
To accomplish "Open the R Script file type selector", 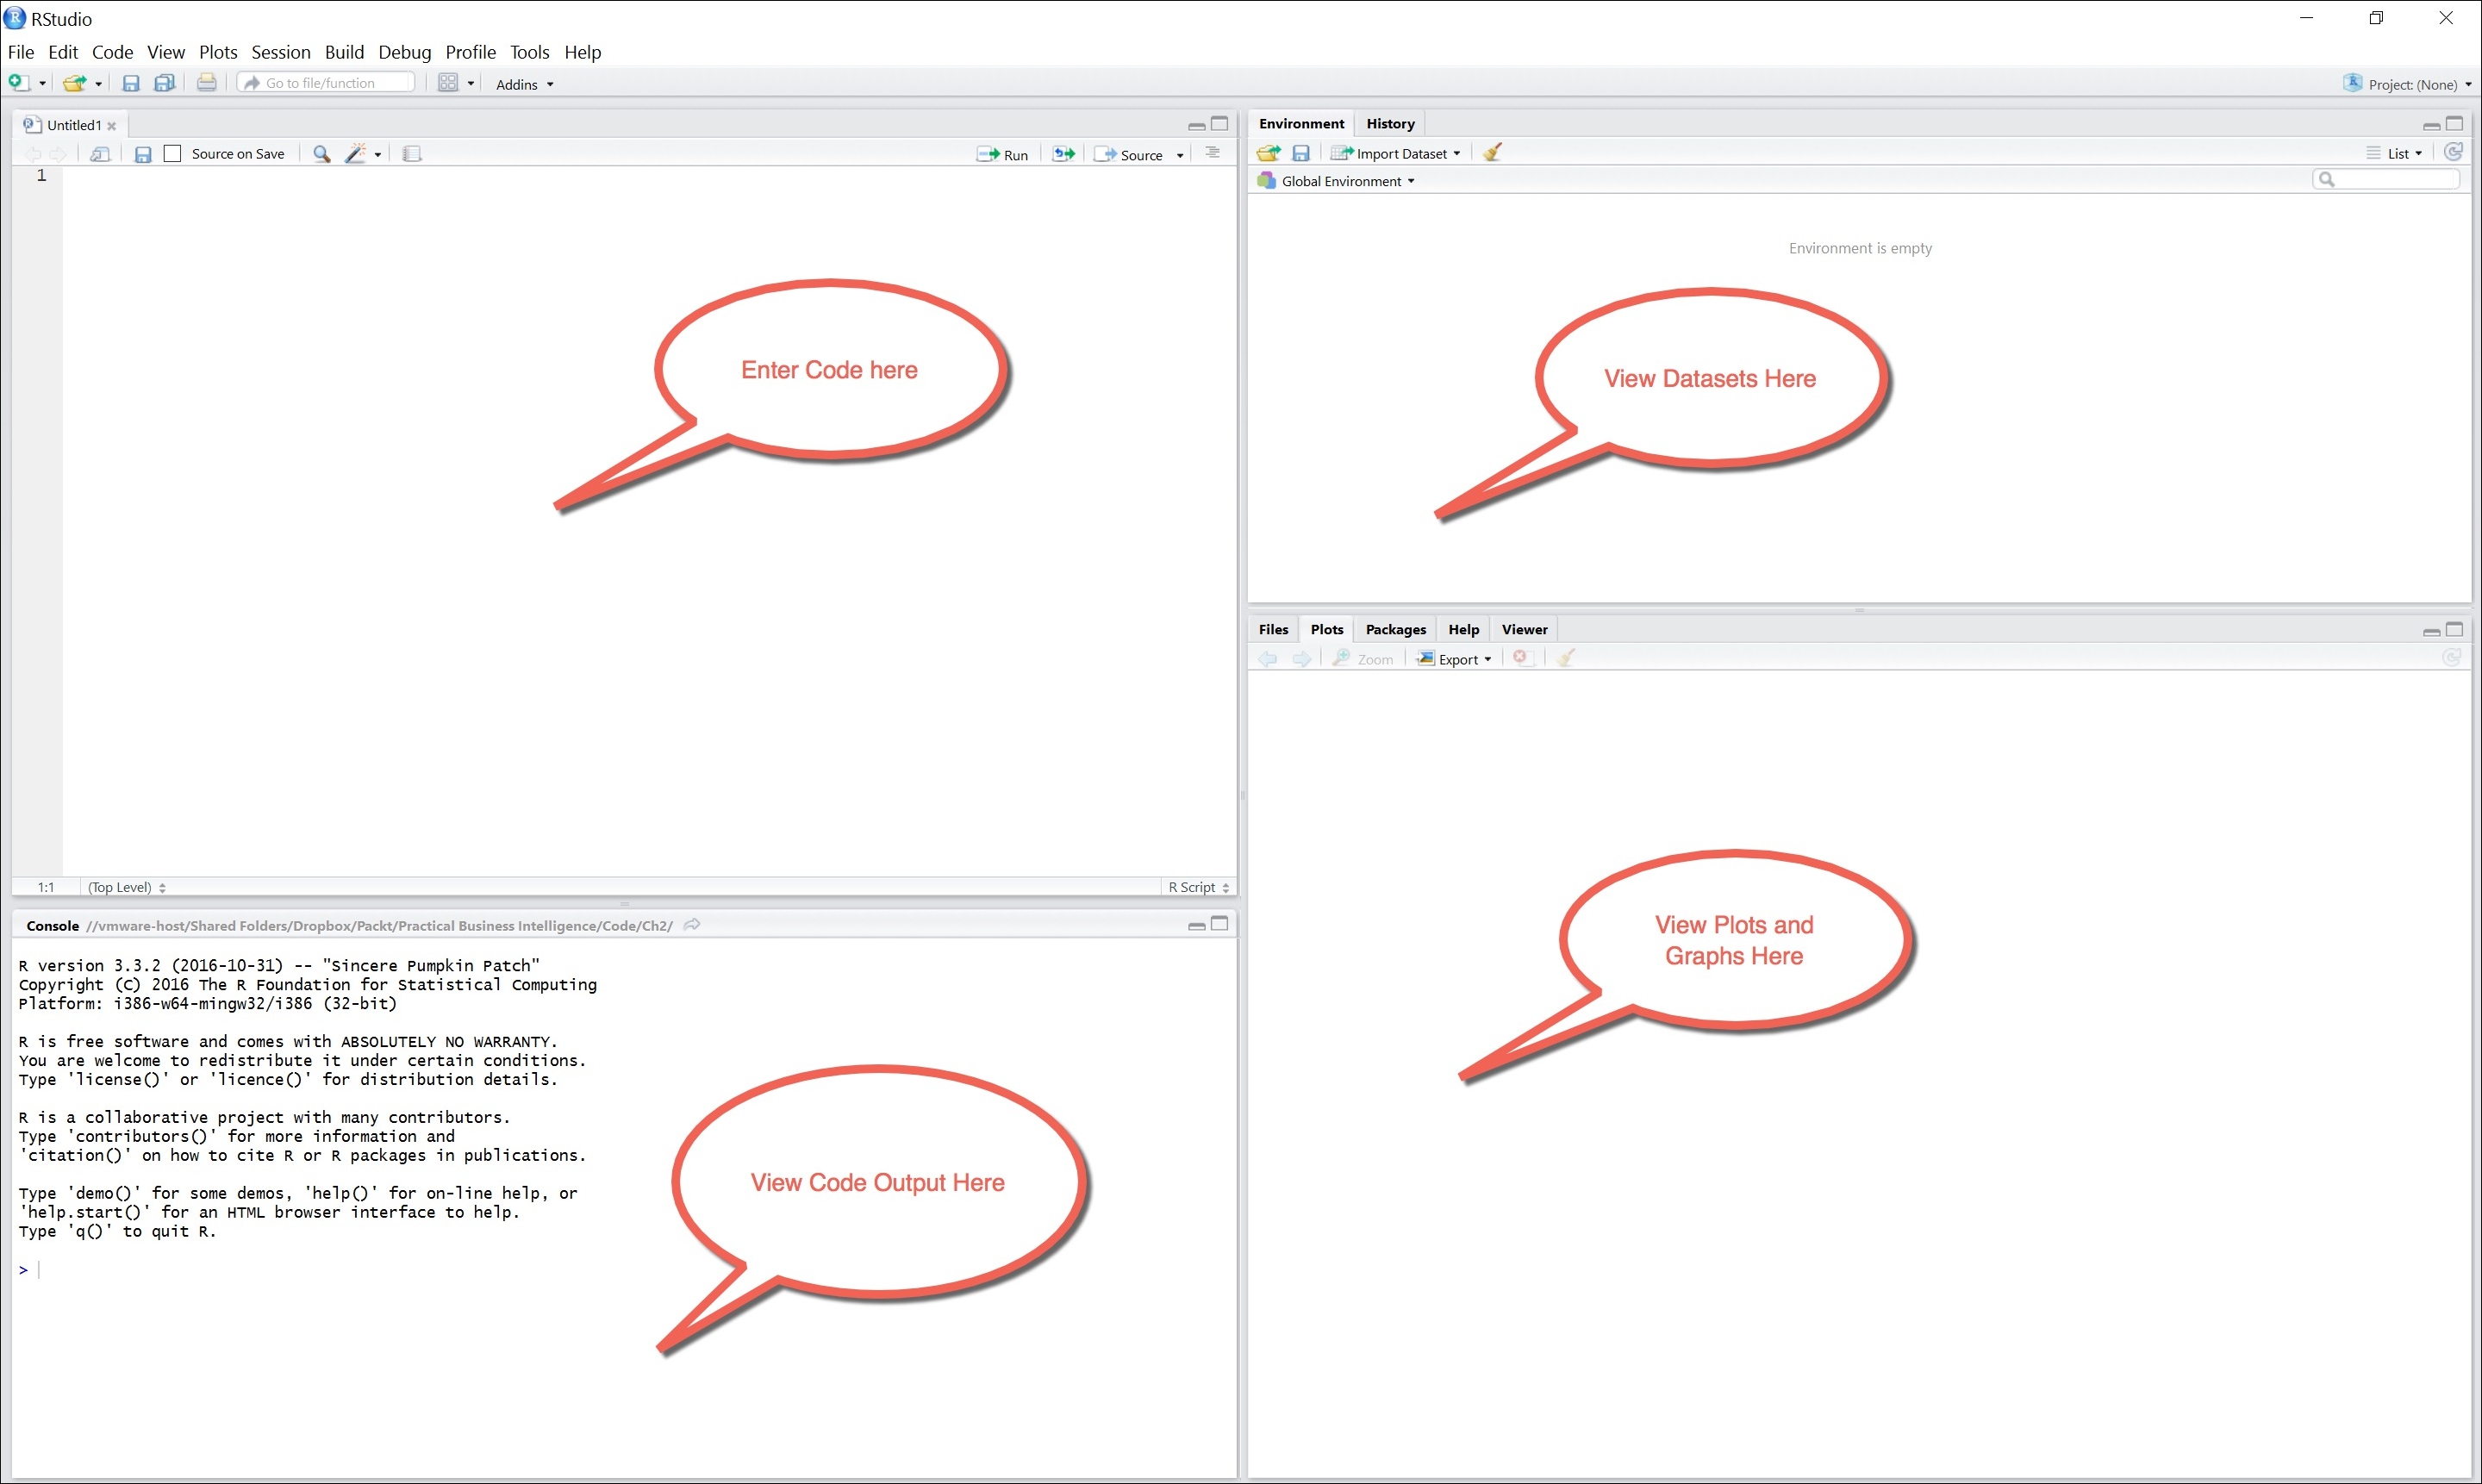I will (1199, 887).
